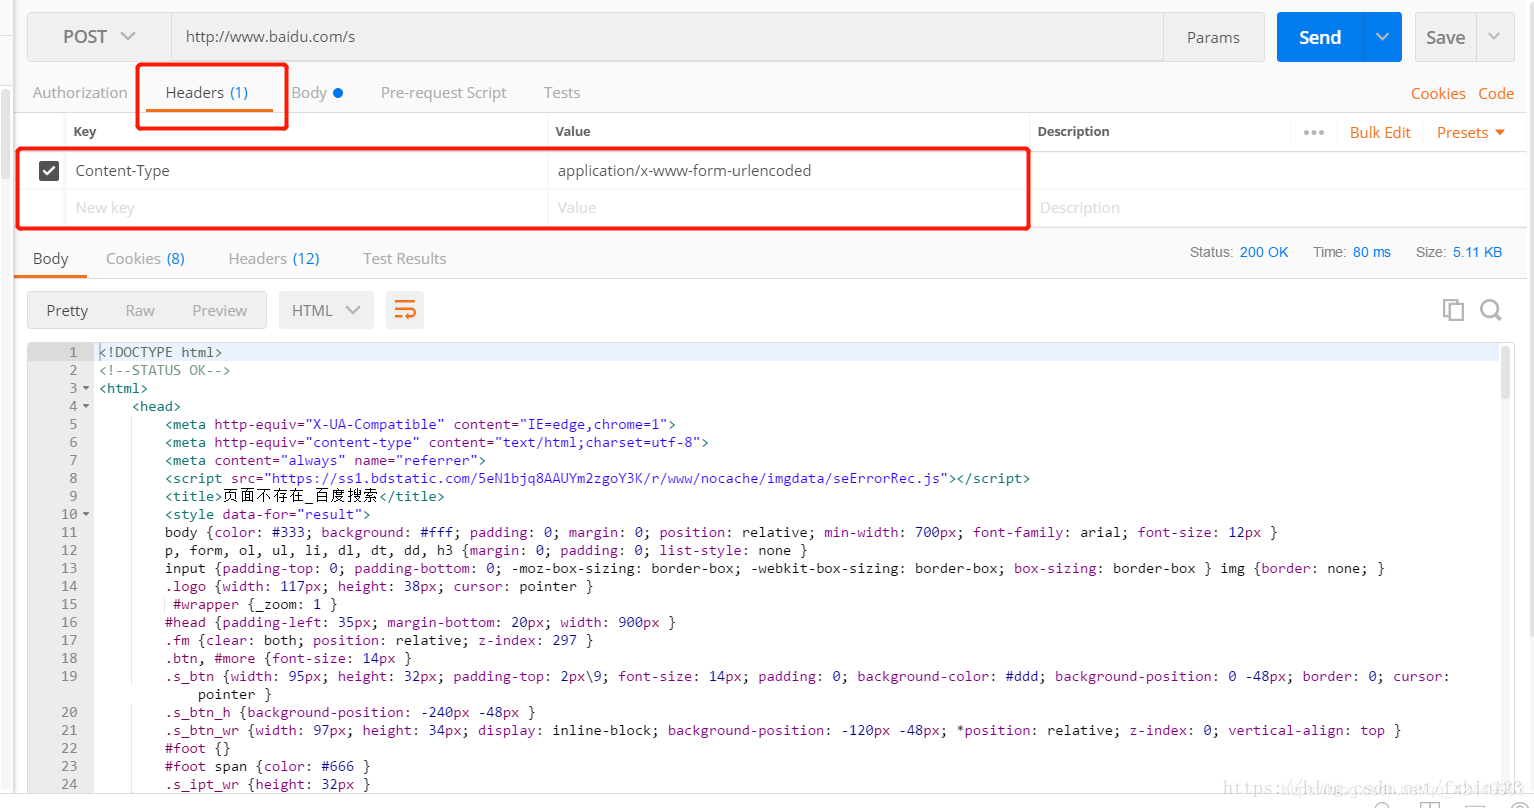Screen dimensions: 1534x808
Task: Click the Time 80 ms value
Action: (1371, 252)
